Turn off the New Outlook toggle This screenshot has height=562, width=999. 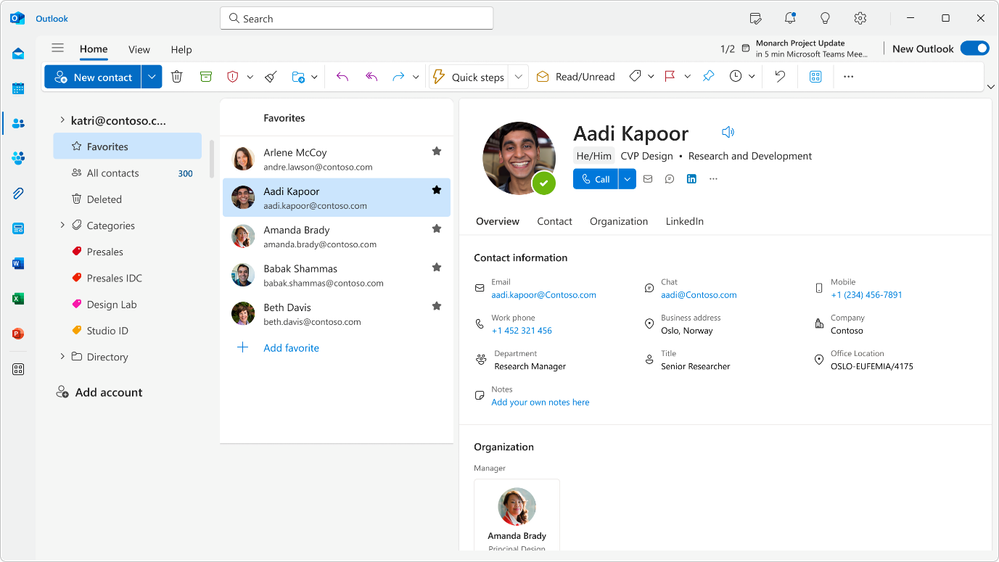[975, 48]
